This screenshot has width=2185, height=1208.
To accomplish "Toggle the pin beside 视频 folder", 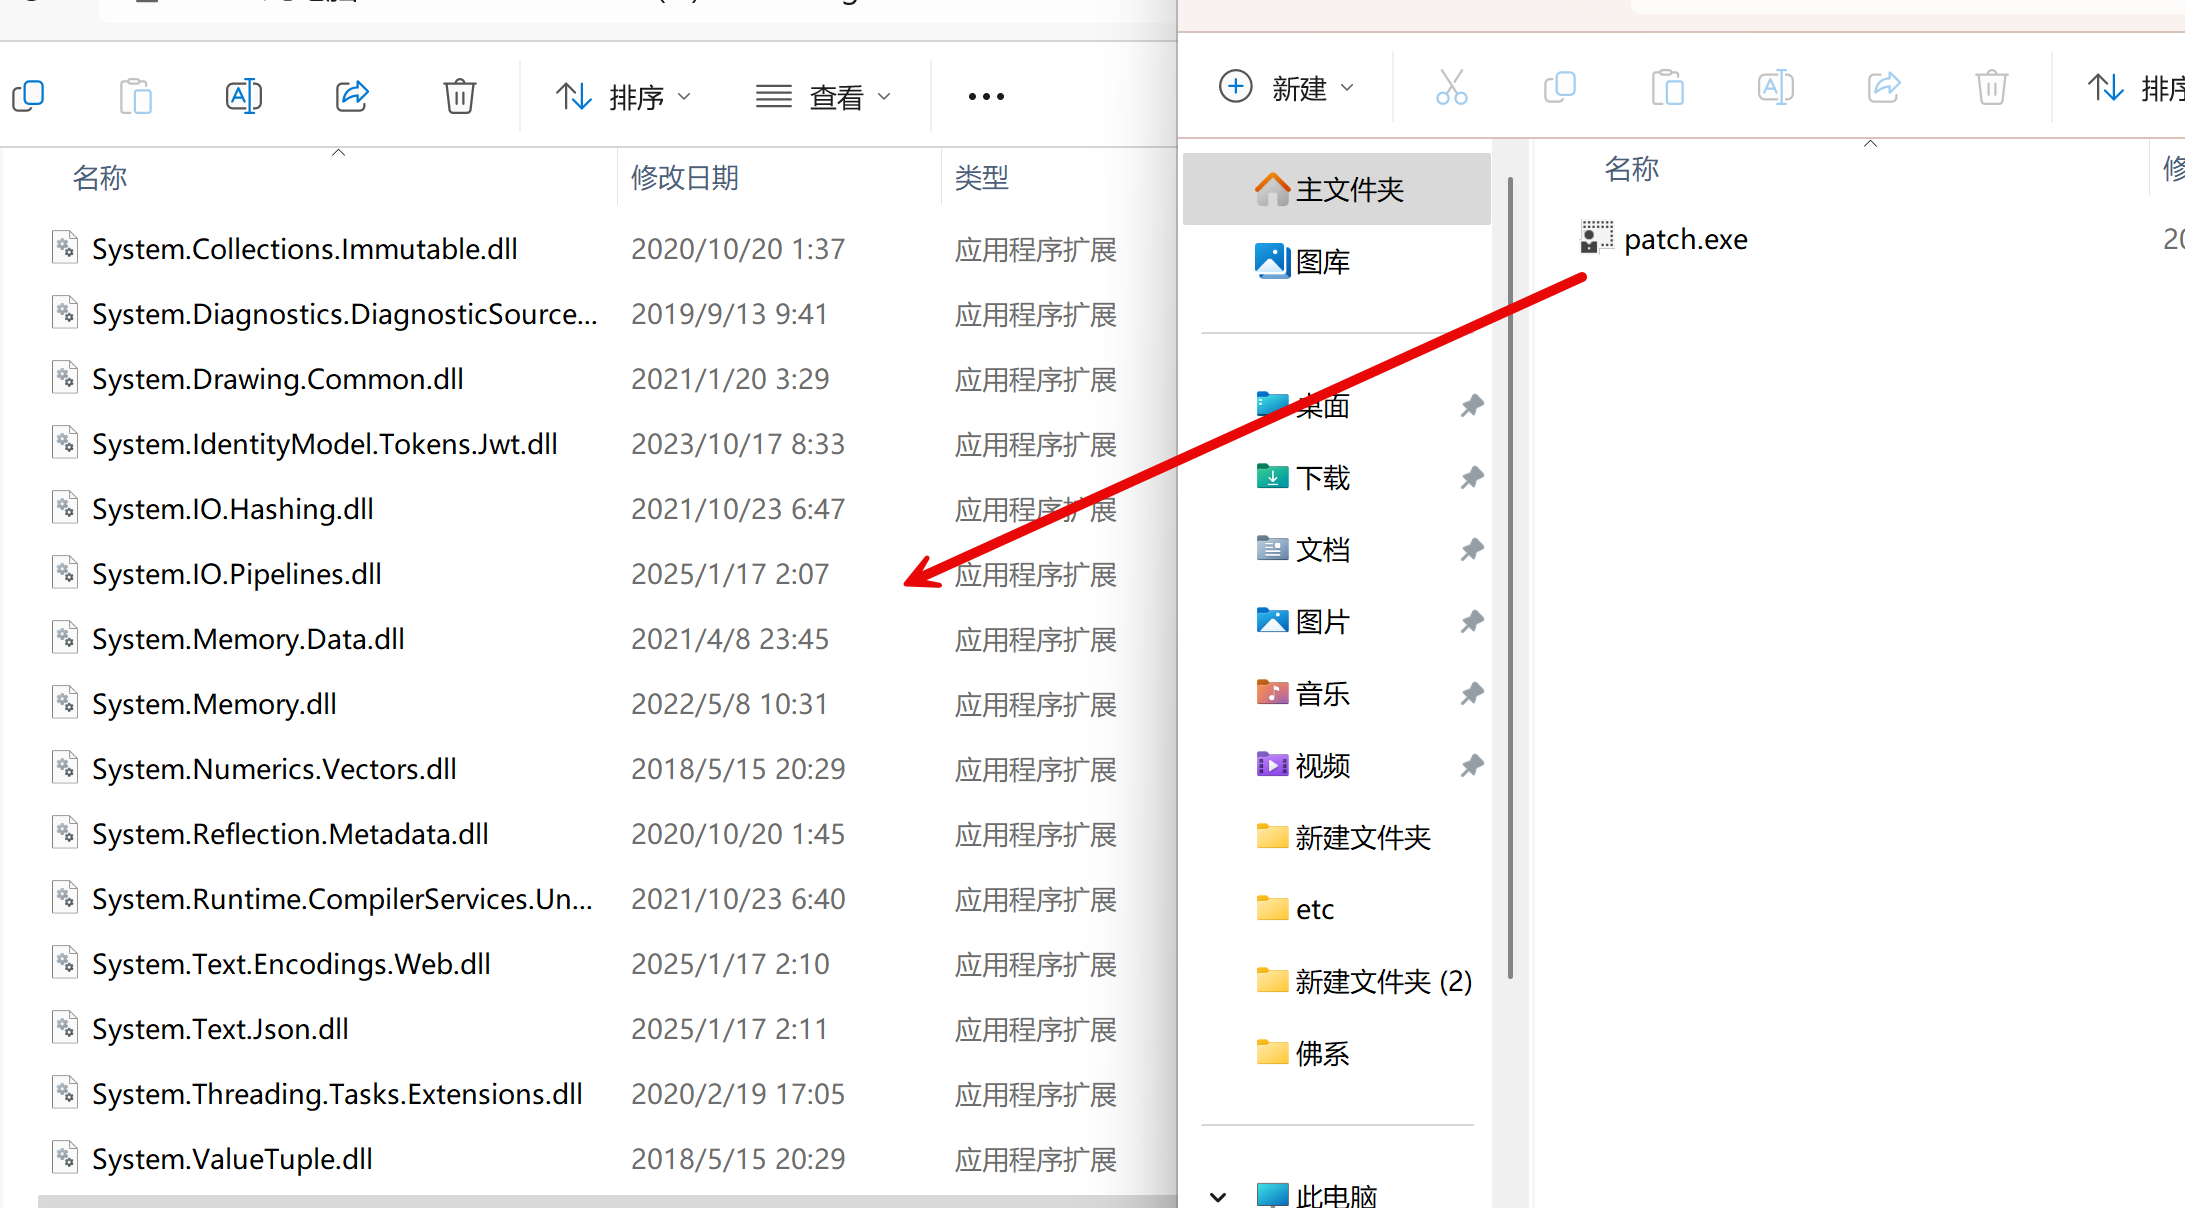I will tap(1471, 766).
